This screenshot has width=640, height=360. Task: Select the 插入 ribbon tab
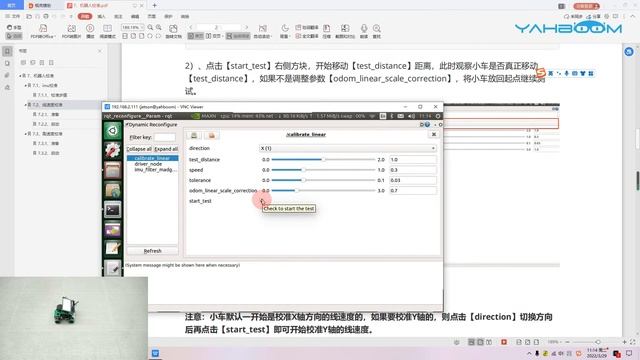(x=101, y=16)
